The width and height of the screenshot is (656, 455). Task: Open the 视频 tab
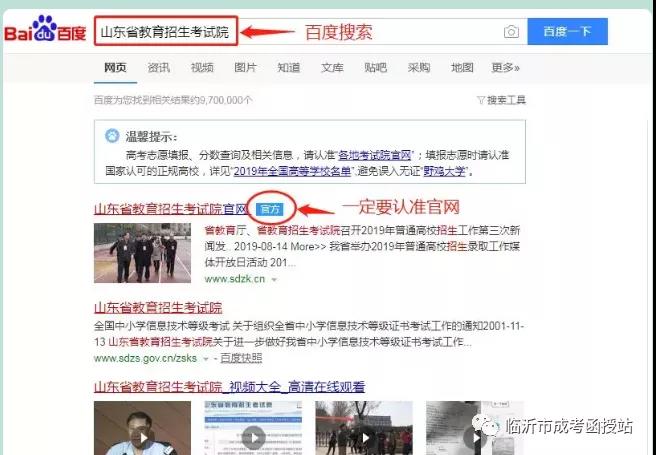coord(202,67)
